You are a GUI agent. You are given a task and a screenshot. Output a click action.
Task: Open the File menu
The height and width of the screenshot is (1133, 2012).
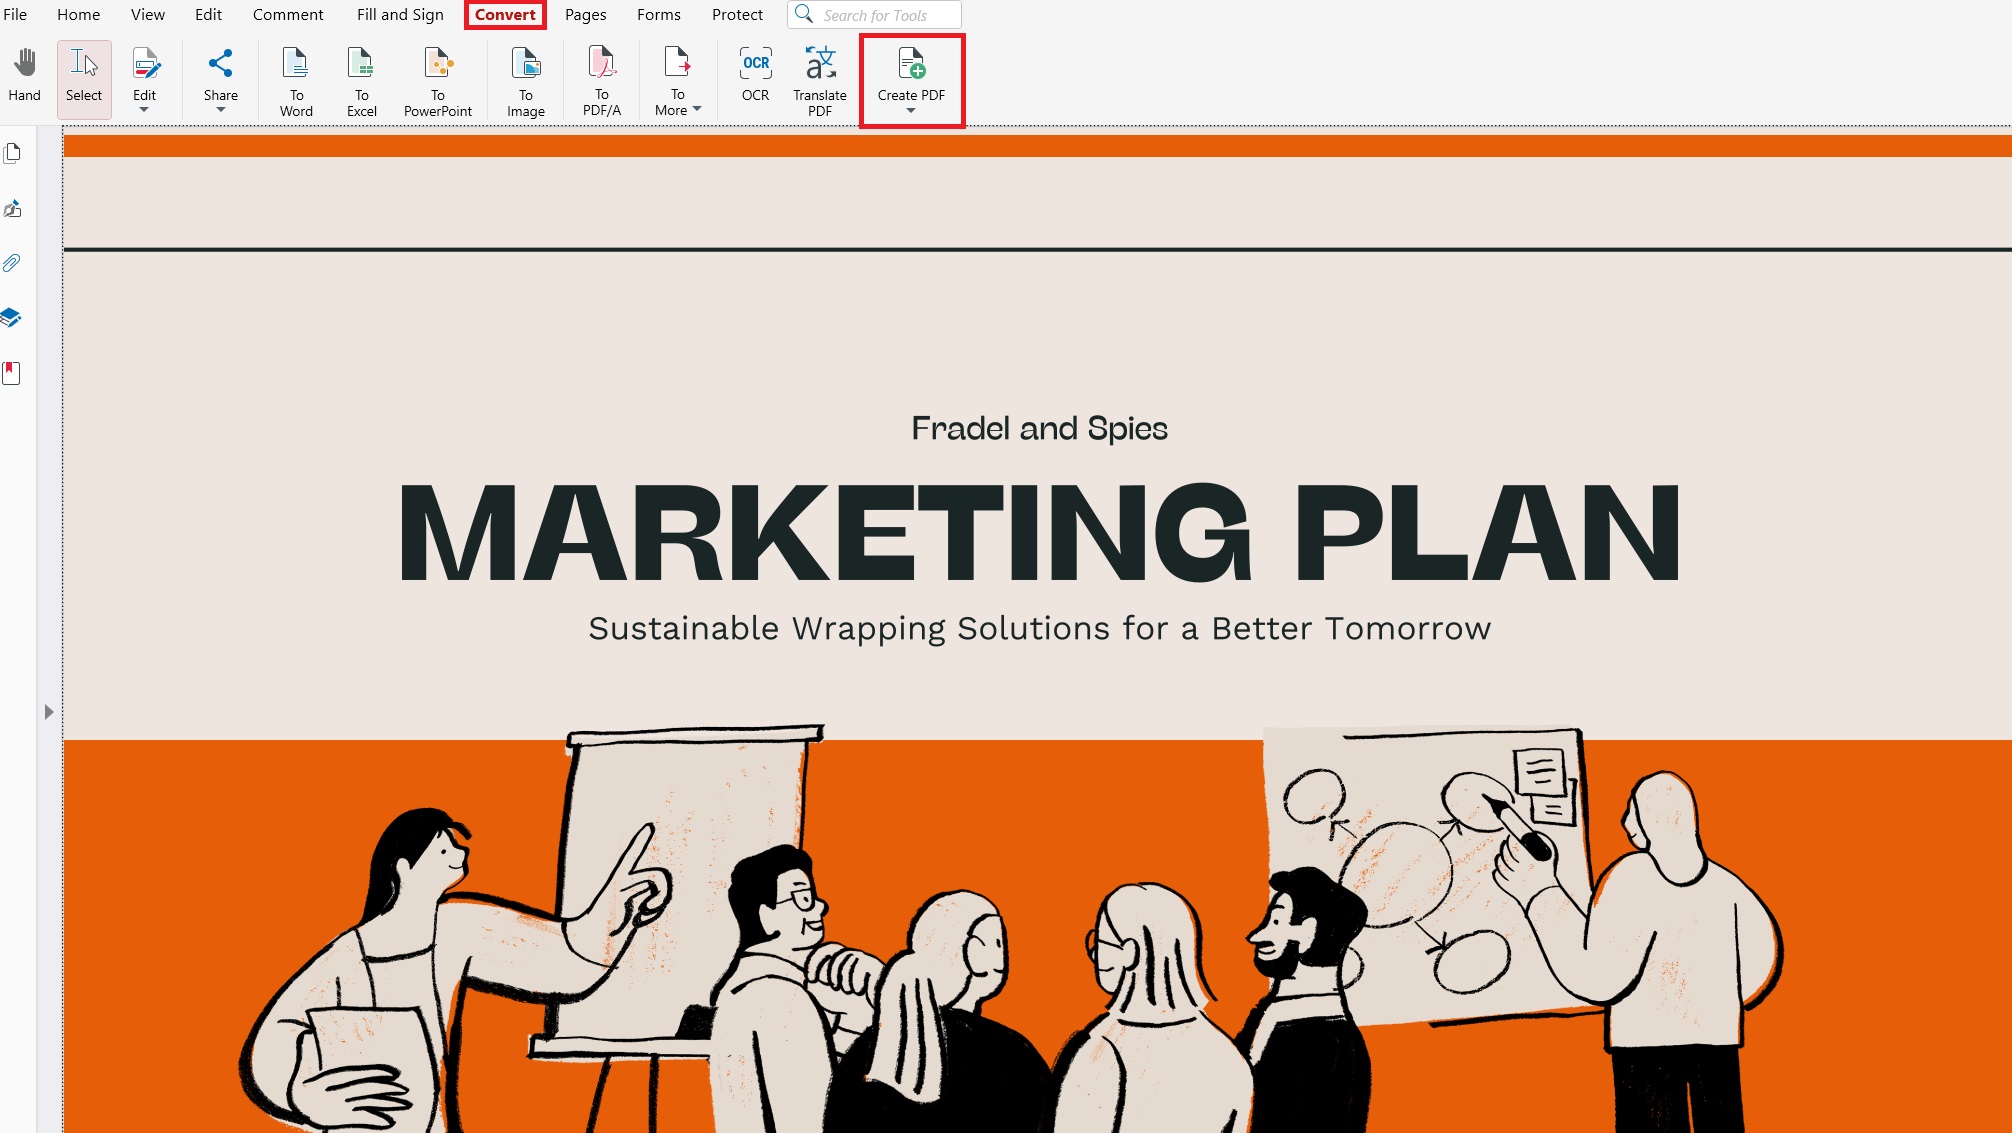coord(15,15)
